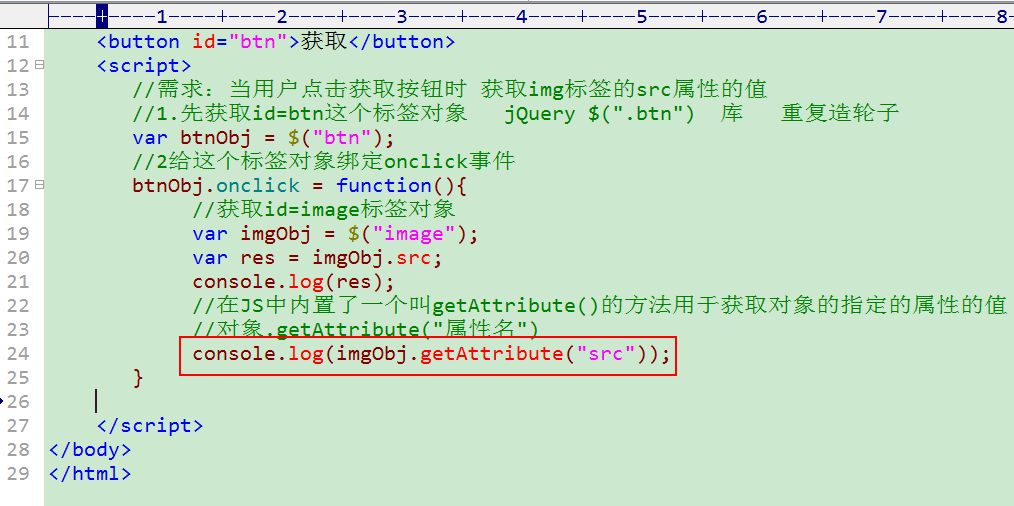Click the 'console.log(res);' line
Image resolution: width=1014 pixels, height=506 pixels.
point(293,282)
